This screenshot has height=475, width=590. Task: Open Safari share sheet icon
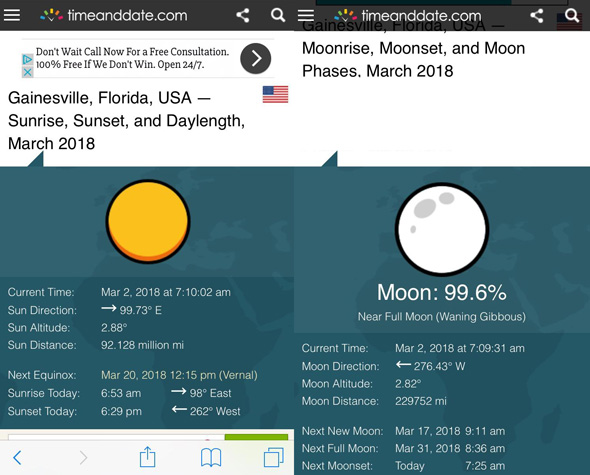click(x=148, y=457)
